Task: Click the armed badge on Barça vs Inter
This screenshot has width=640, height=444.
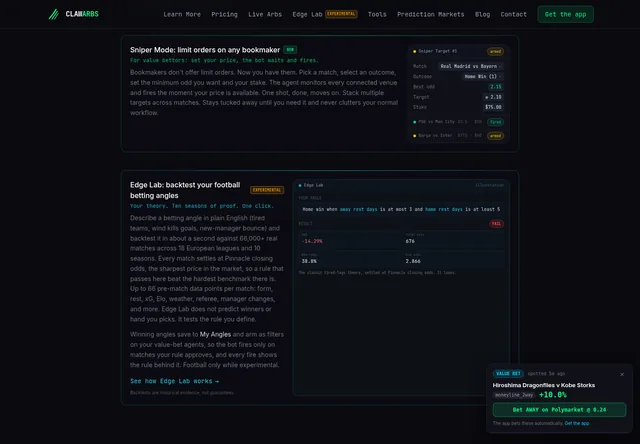Action: (495, 136)
